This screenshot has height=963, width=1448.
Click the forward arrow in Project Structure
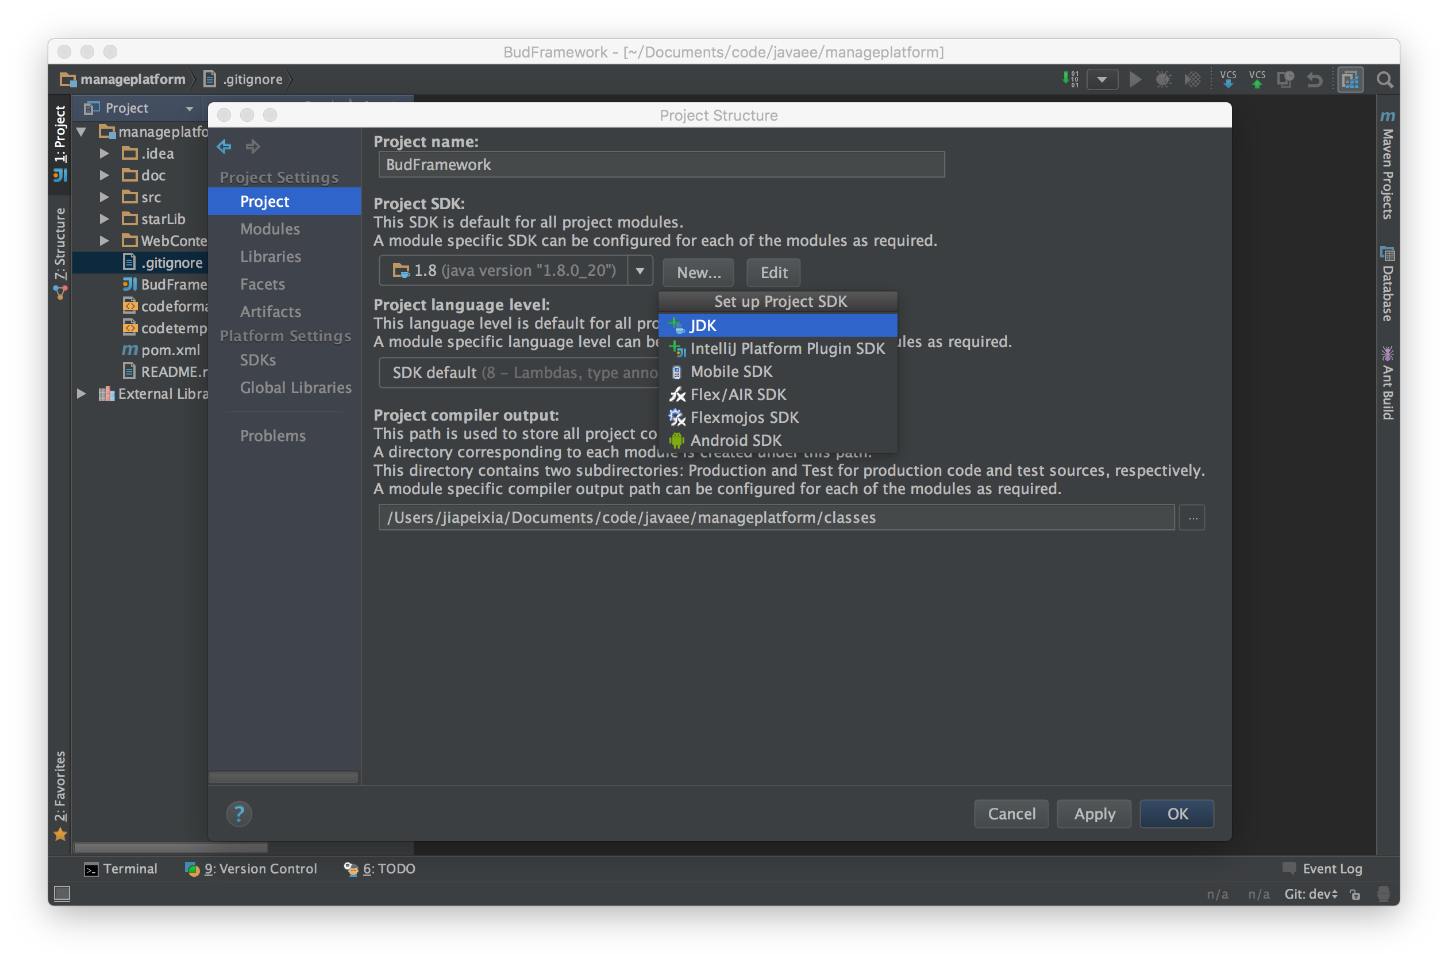(x=253, y=147)
